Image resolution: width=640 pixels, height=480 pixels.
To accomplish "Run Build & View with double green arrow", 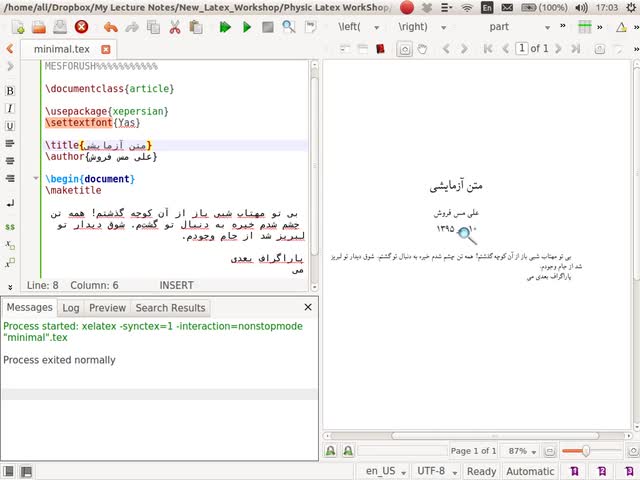I will [225, 27].
